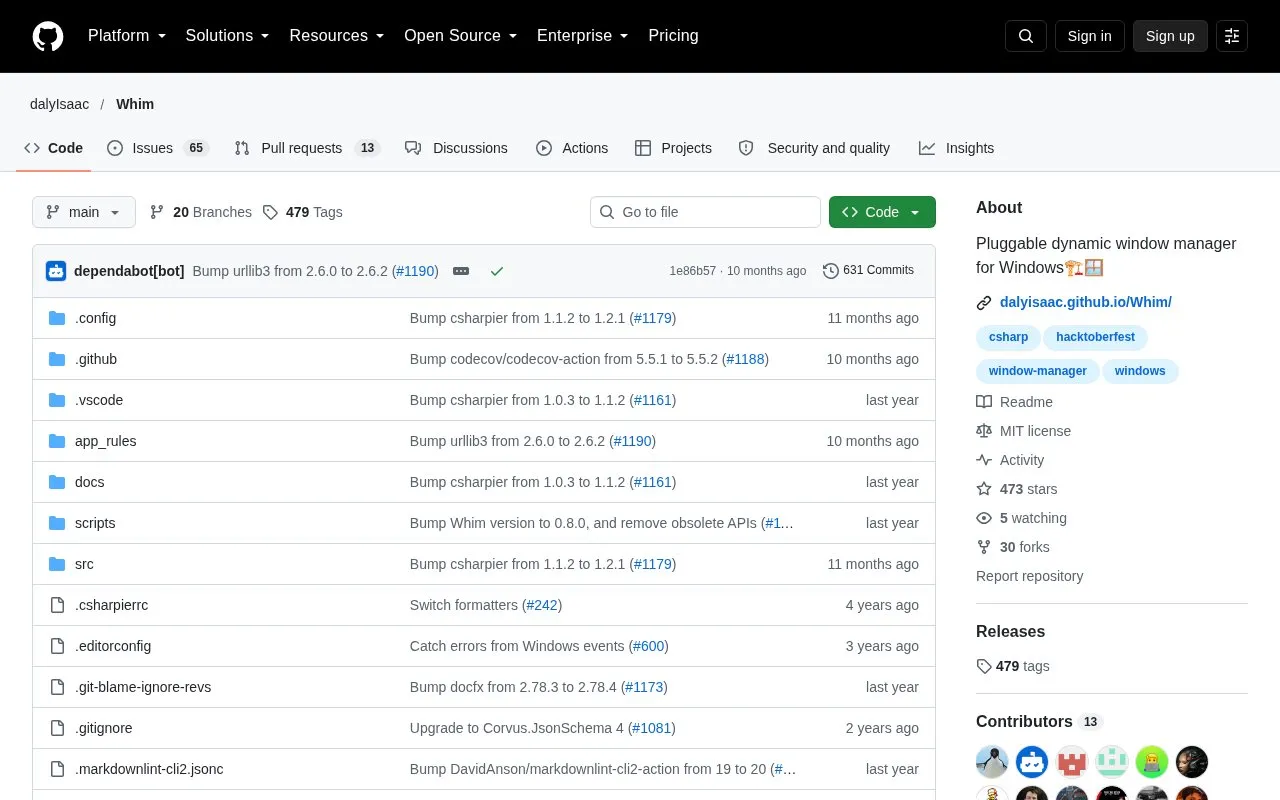Open the Discussions tab

456,148
